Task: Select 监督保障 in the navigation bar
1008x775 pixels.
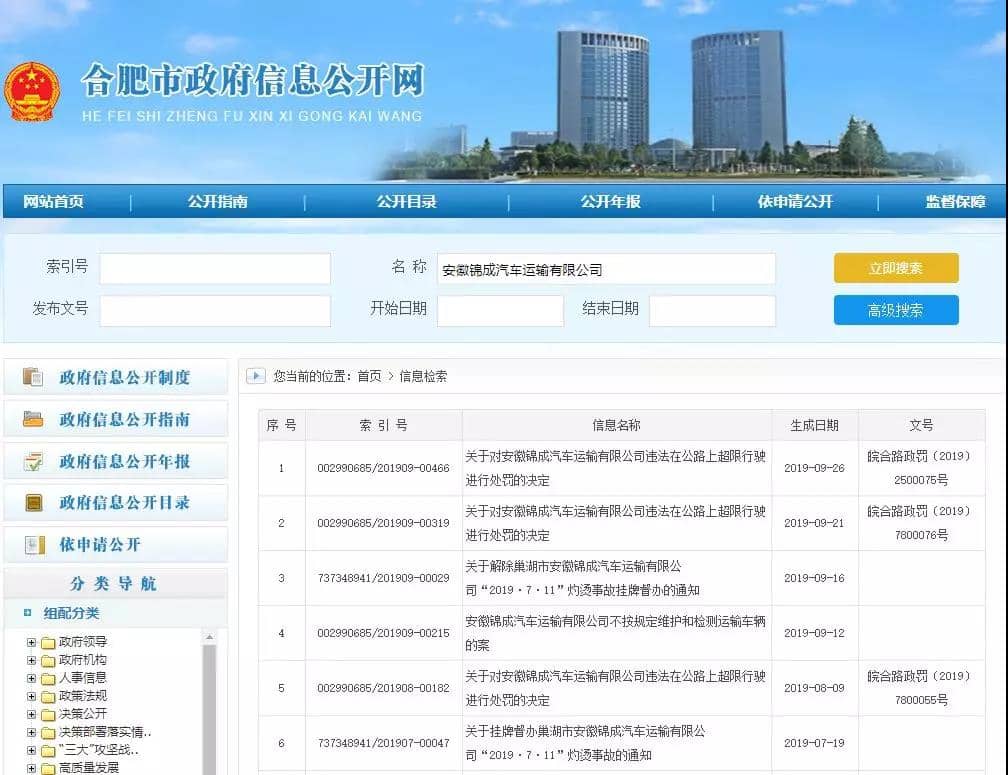Action: tap(954, 202)
